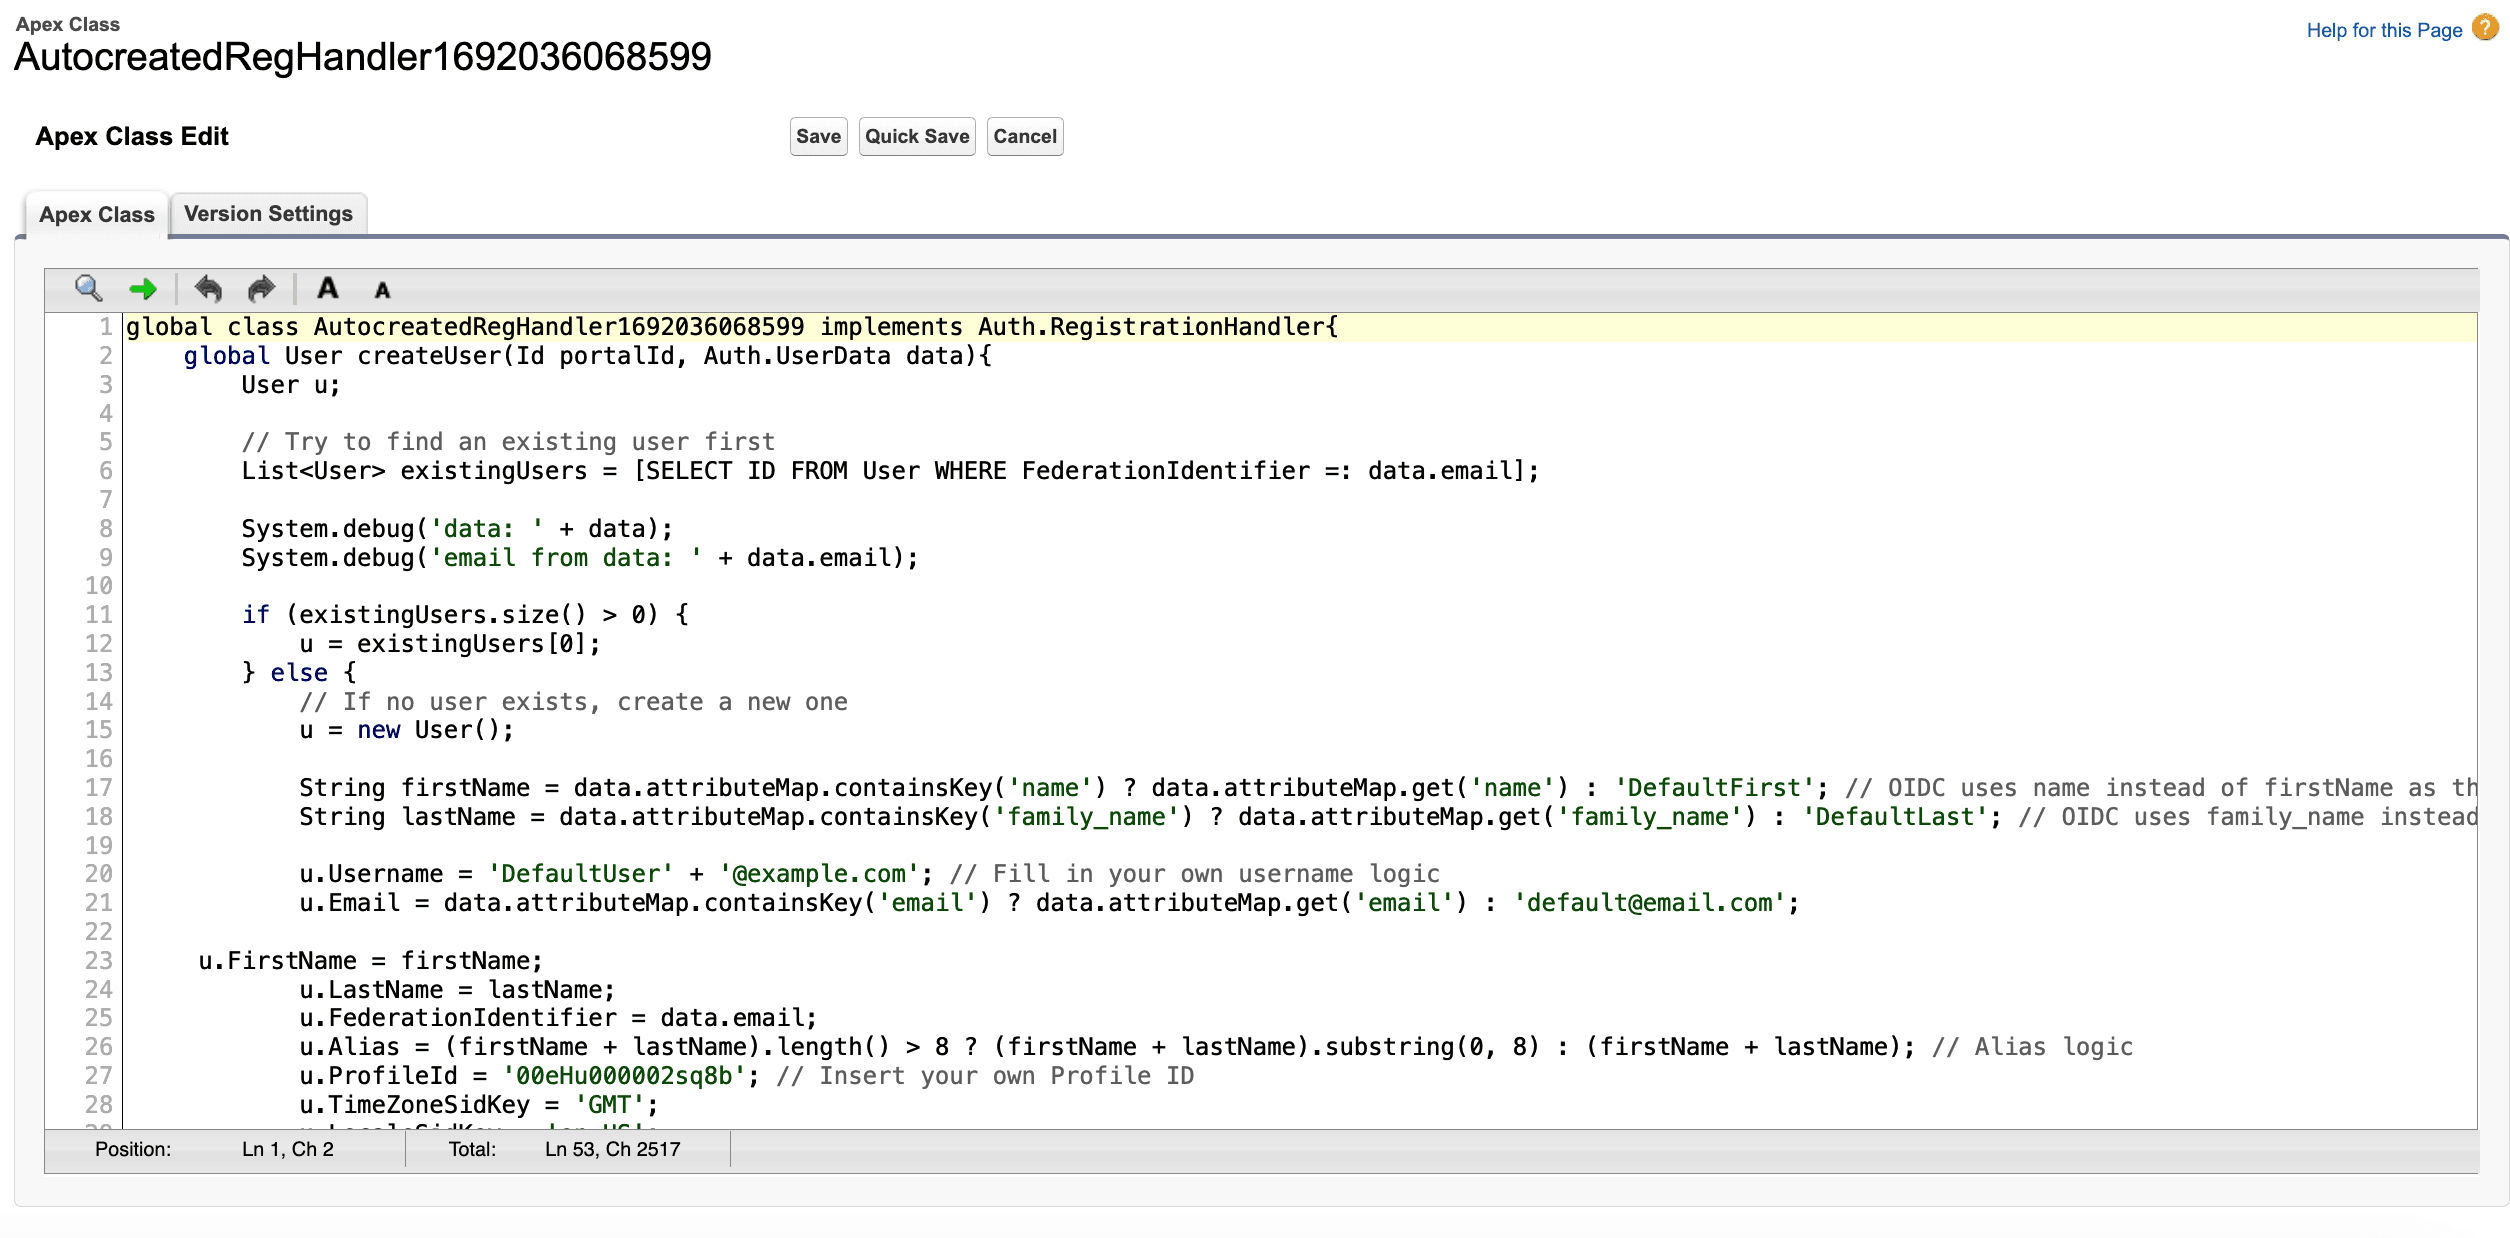This screenshot has height=1238, width=2510.
Task: Save the Apex class
Action: coord(817,136)
